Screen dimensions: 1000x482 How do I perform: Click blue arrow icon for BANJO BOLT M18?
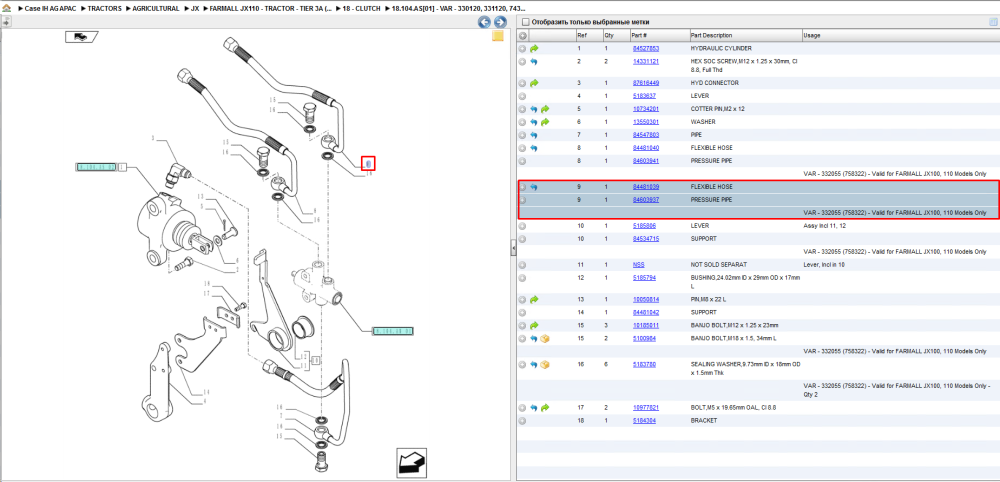pos(534,339)
